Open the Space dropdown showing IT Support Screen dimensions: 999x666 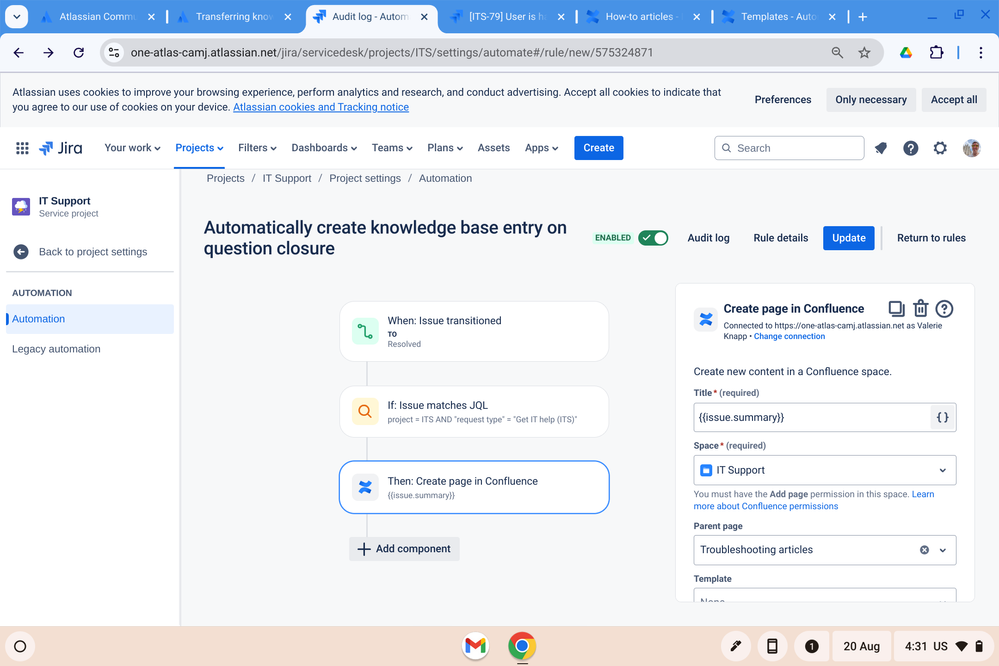coord(824,470)
